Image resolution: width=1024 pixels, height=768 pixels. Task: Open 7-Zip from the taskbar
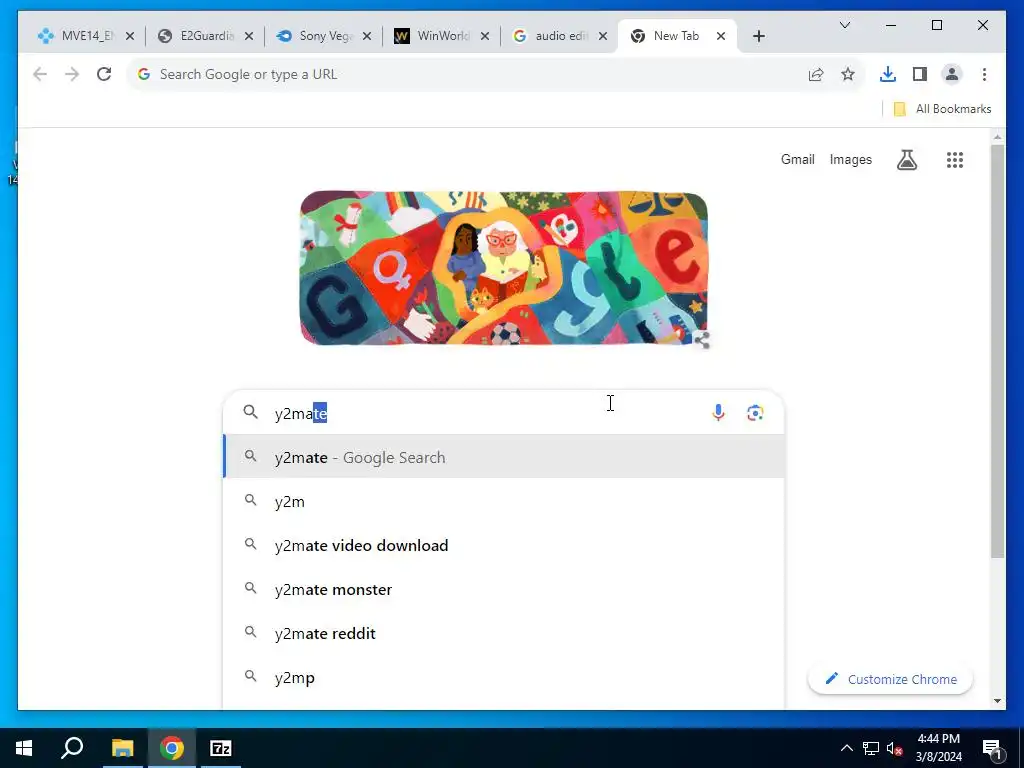pyautogui.click(x=221, y=748)
